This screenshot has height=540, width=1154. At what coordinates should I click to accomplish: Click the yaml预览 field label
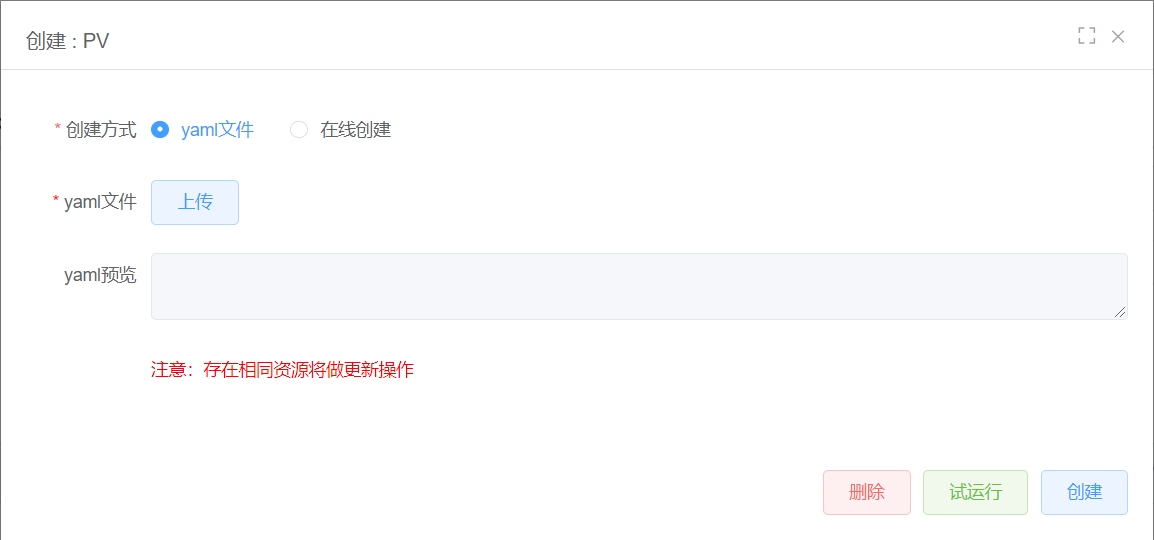pos(100,275)
